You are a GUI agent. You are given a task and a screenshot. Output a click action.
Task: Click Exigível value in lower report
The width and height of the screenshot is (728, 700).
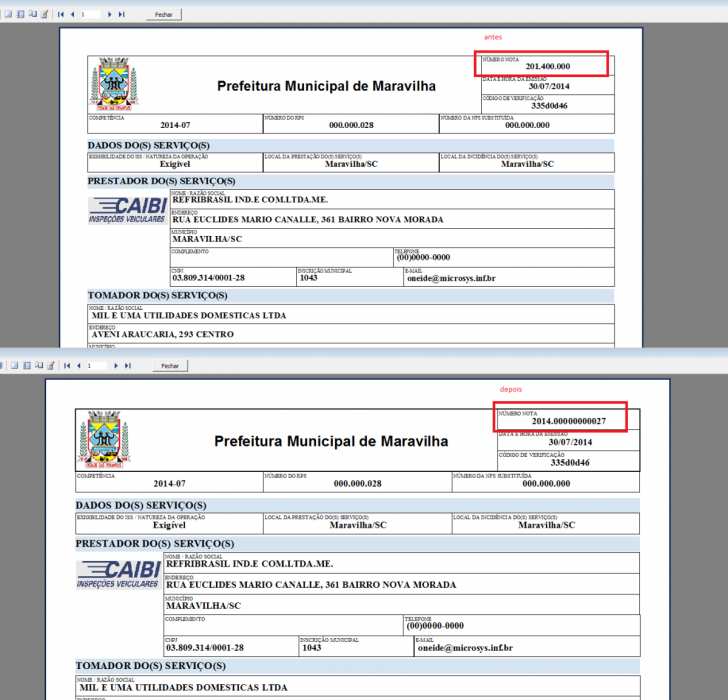(x=169, y=525)
